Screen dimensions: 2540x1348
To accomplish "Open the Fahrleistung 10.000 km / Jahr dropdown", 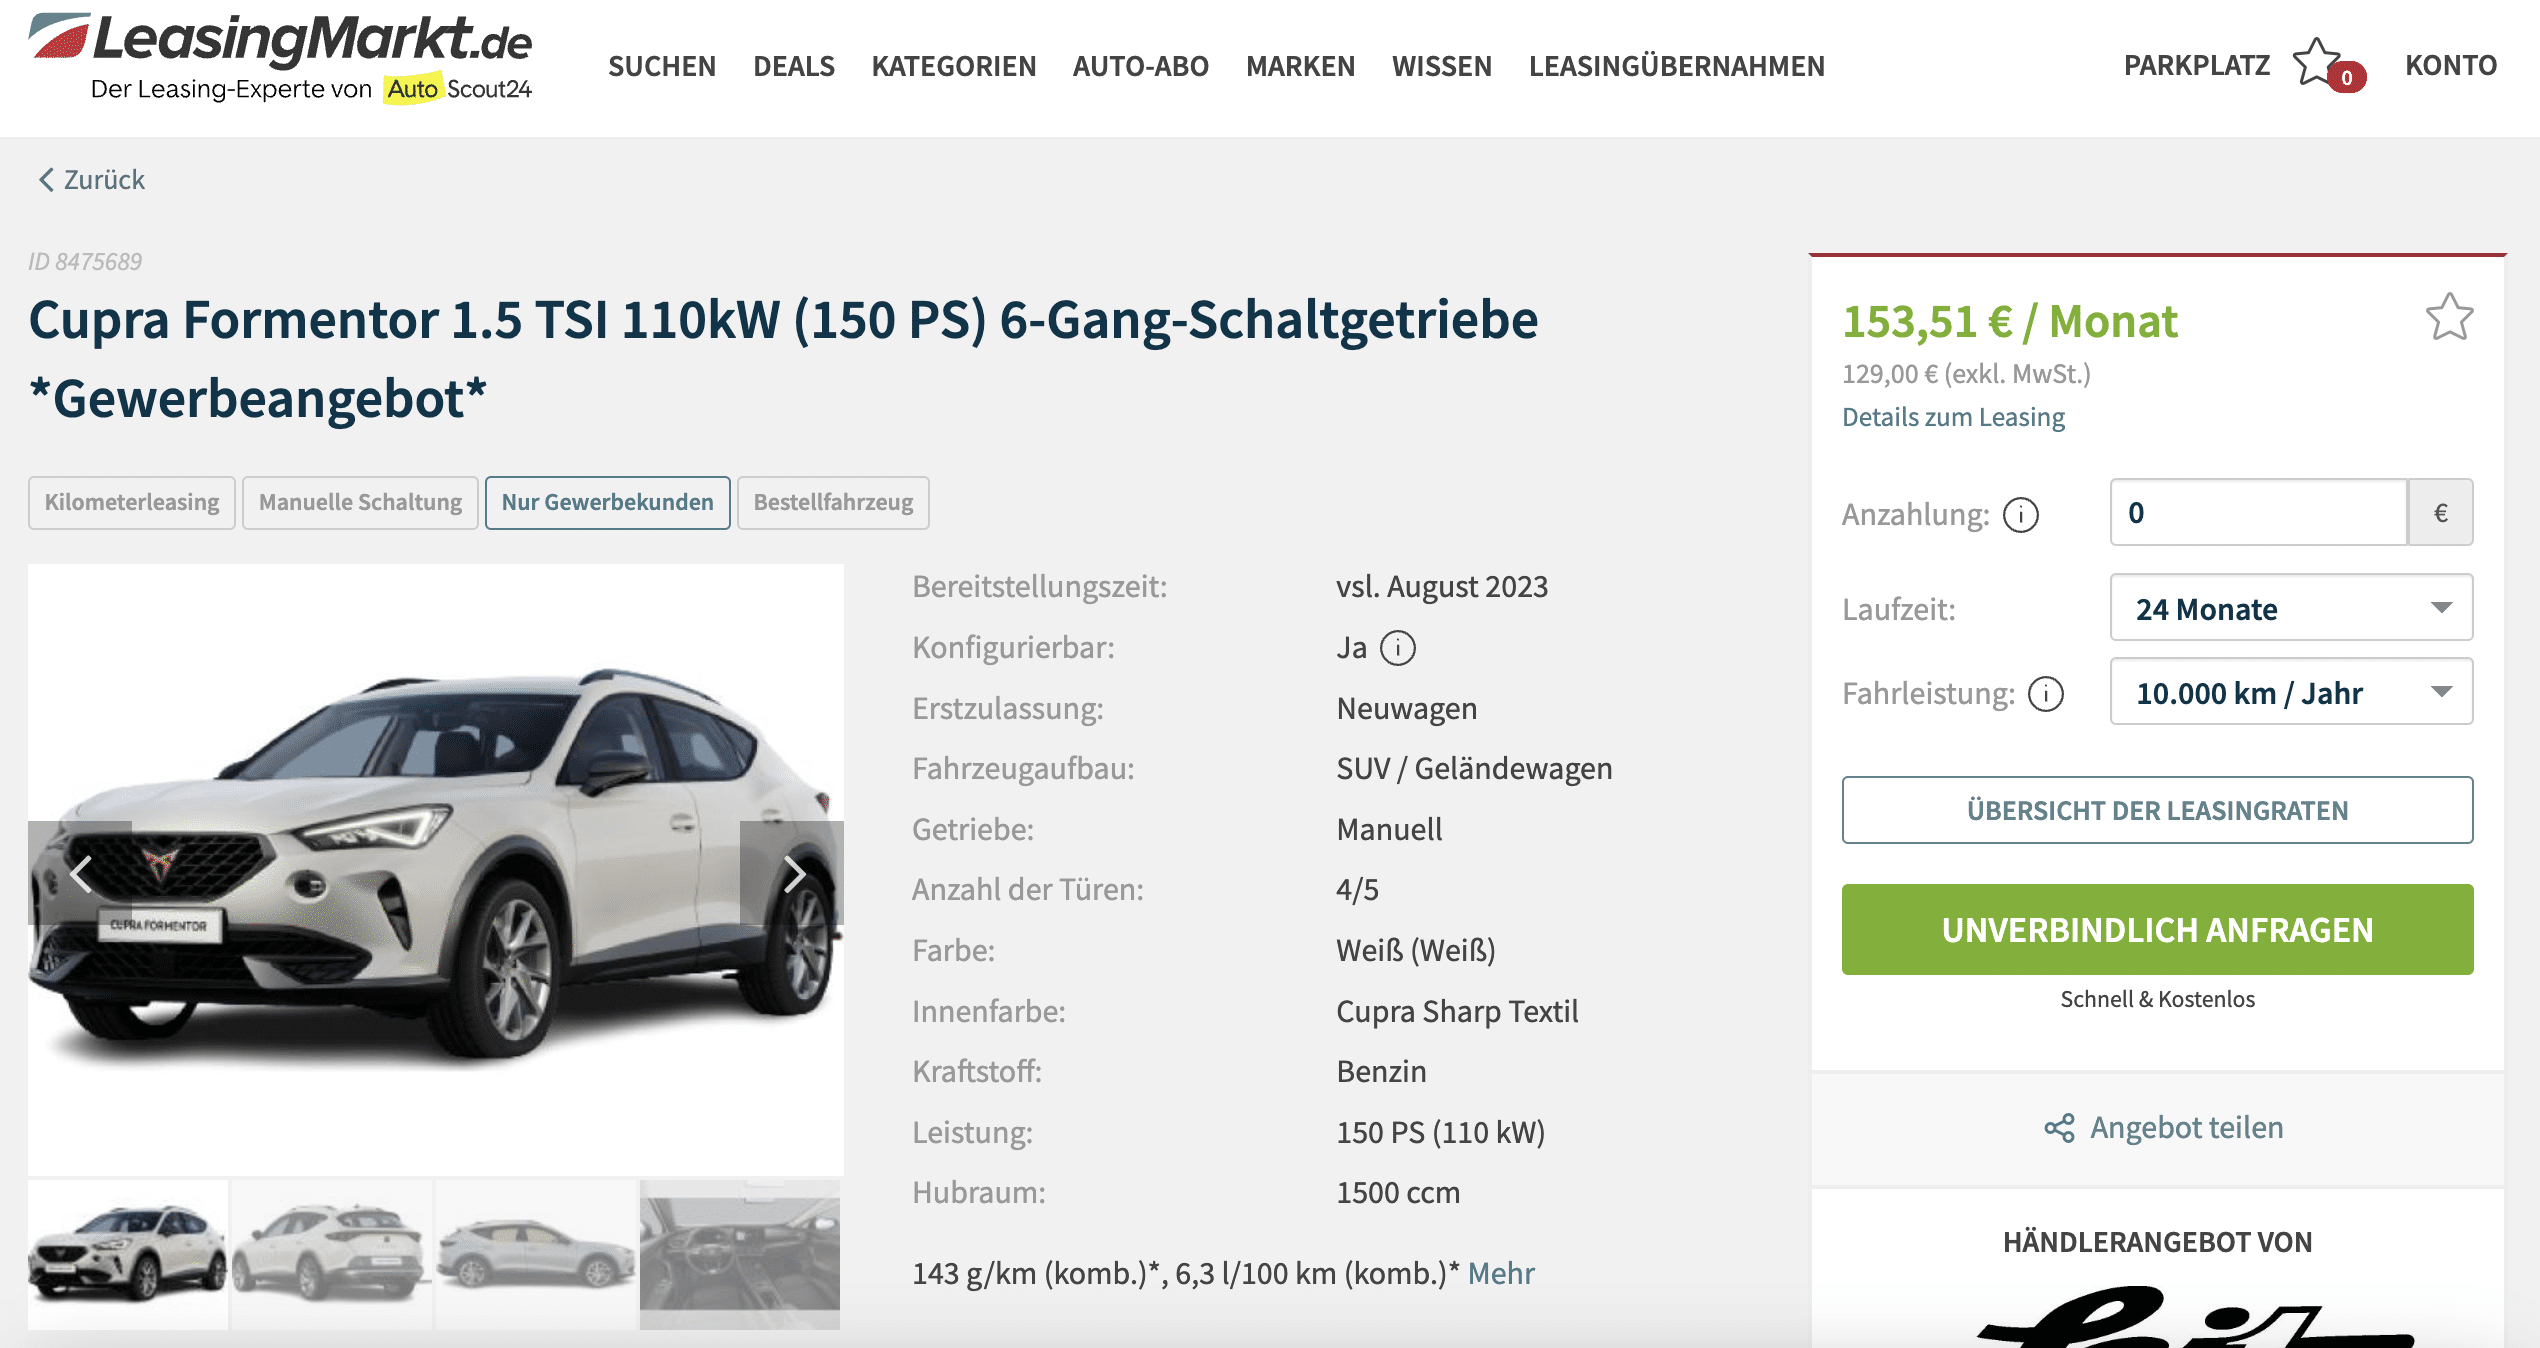I will [x=2291, y=691].
